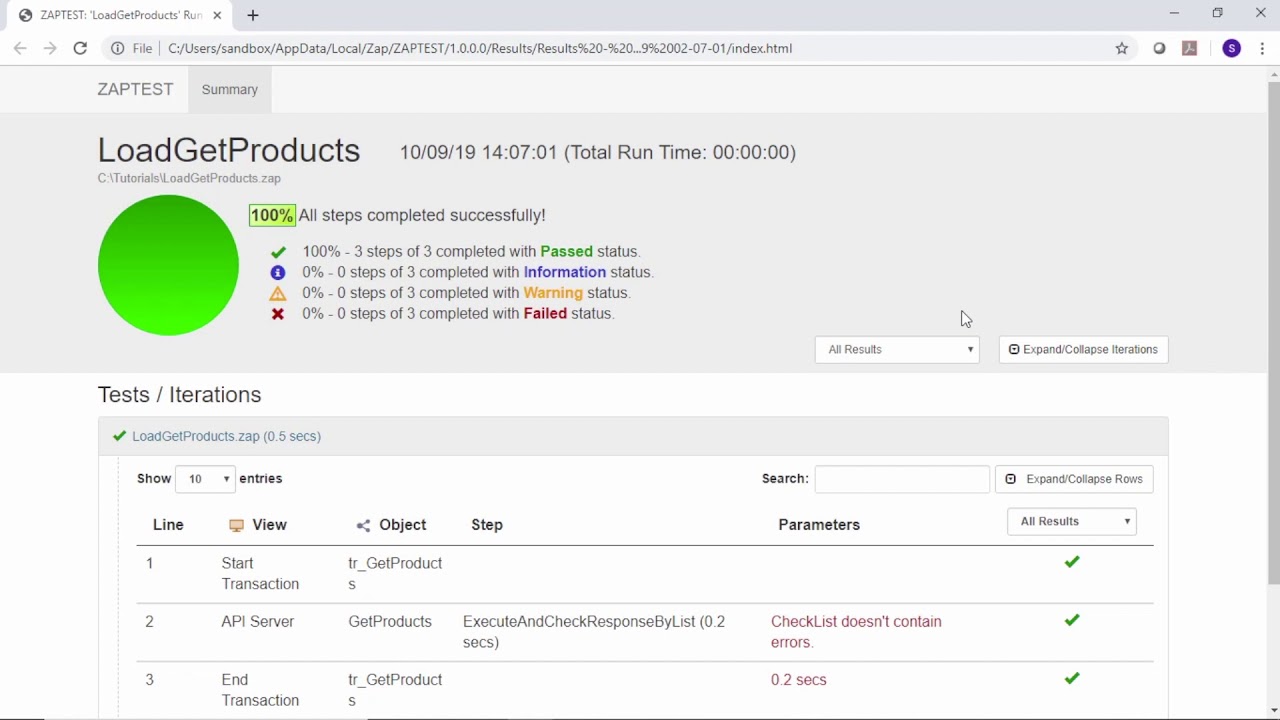Click the GetProducts object cell
The image size is (1280, 720).
(390, 622)
